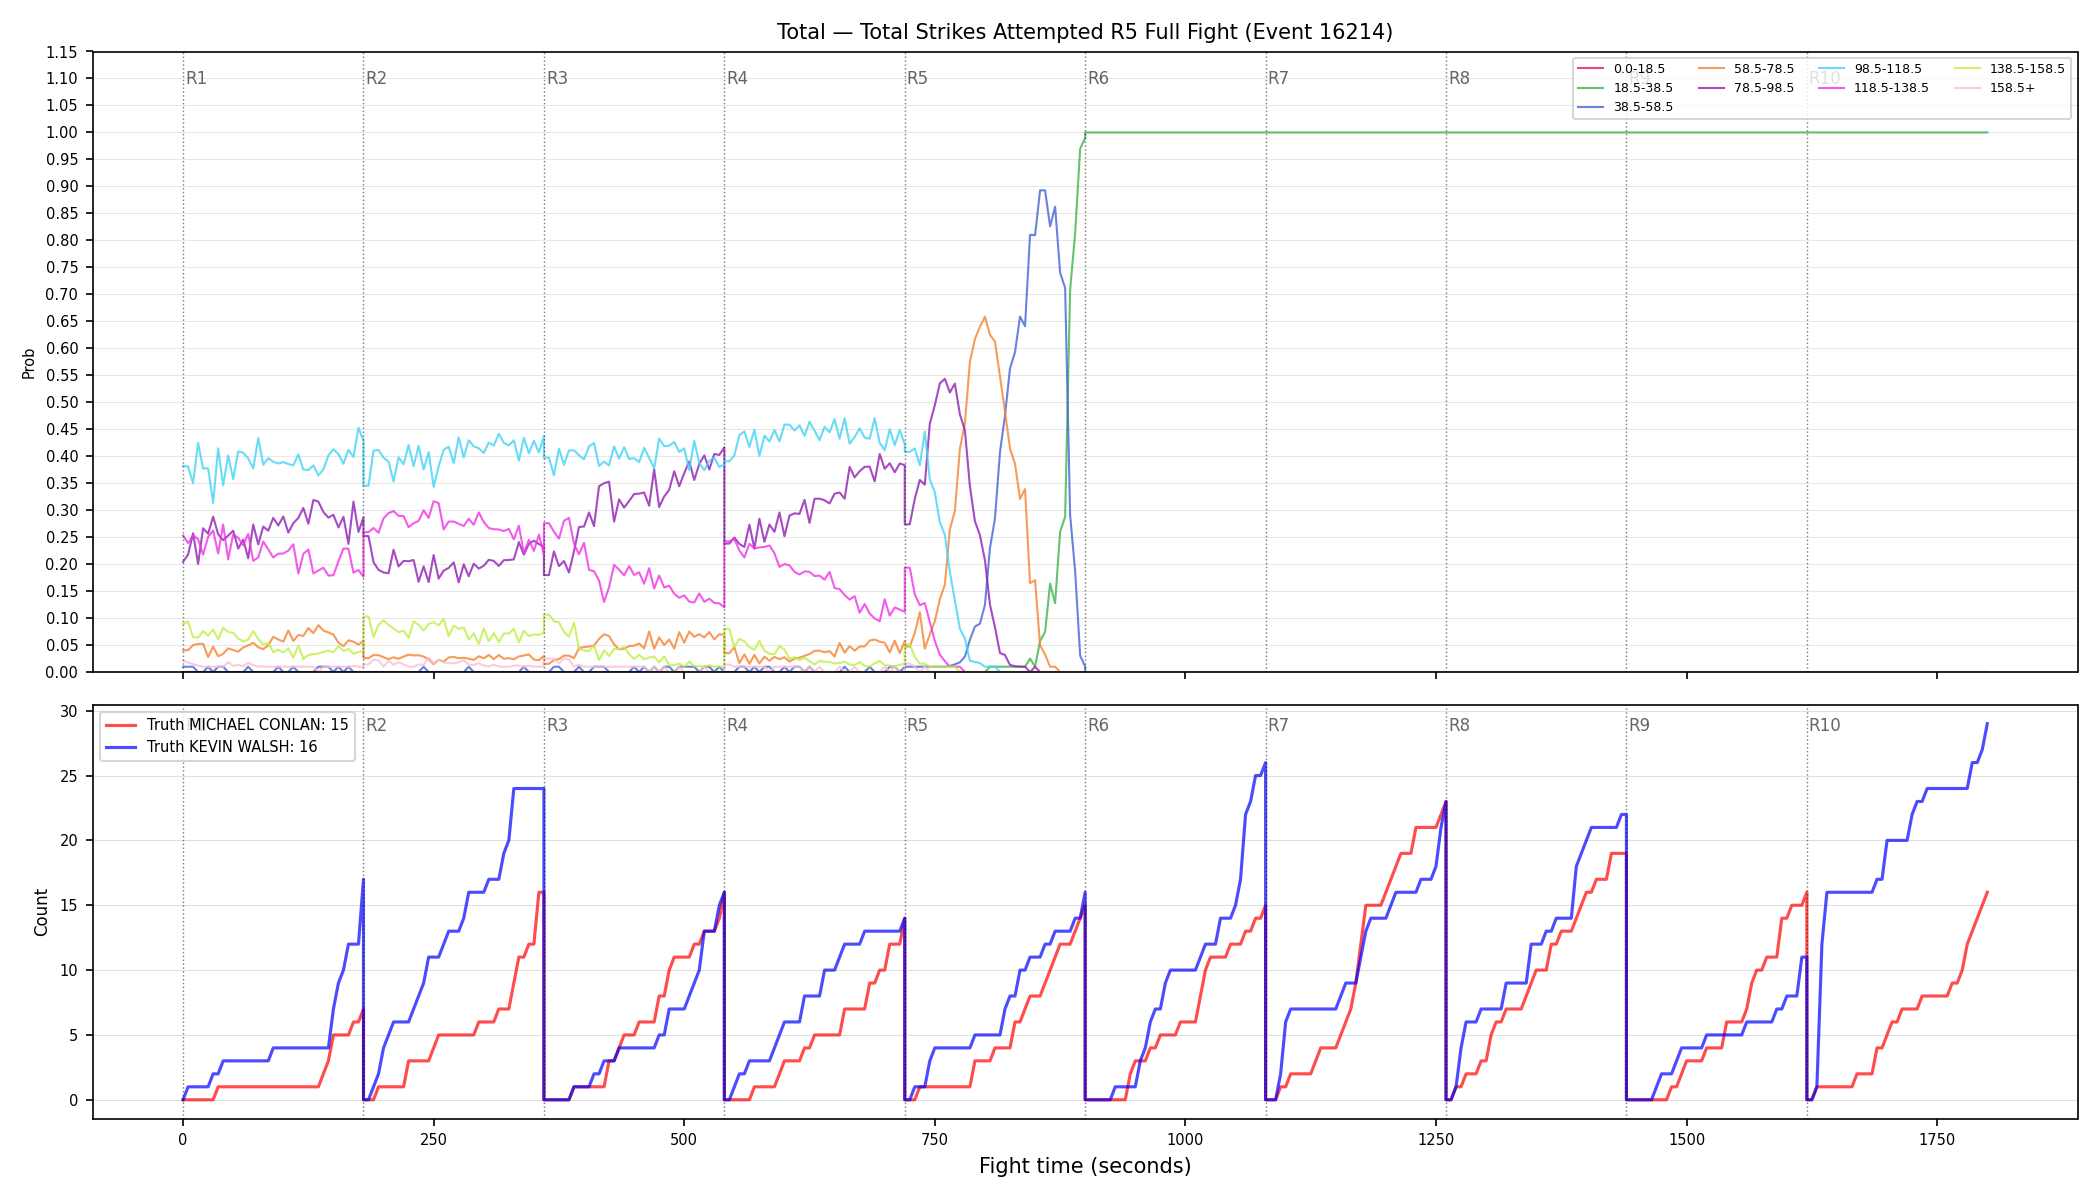Viewport: 2100px width, 1200px height.
Task: Click the x-axis tick label '250'
Action: pyautogui.click(x=433, y=1139)
